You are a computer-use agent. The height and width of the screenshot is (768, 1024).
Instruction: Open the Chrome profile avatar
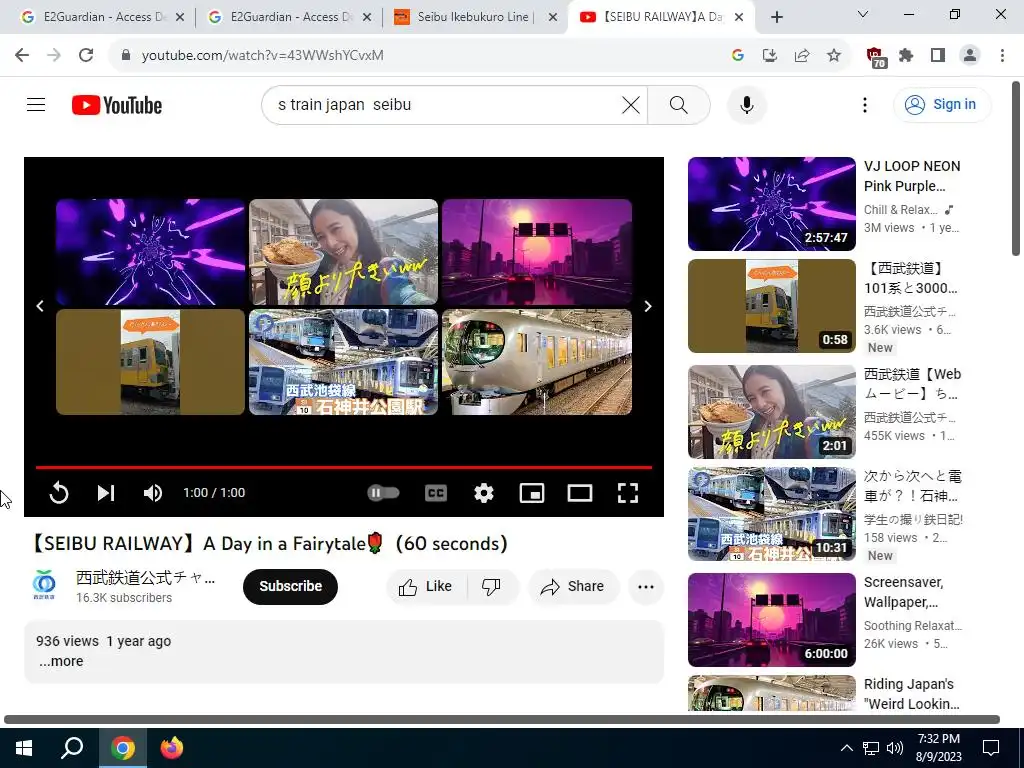pos(970,56)
